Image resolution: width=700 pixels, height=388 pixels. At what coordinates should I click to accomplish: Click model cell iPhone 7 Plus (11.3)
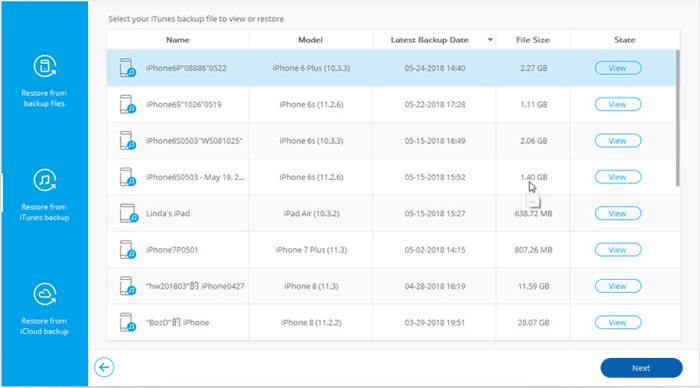coord(311,250)
